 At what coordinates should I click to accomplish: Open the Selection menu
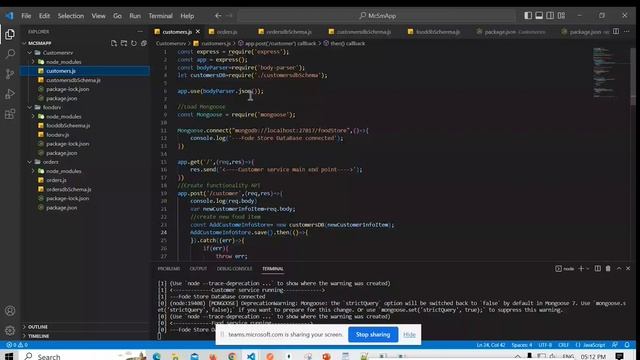click(x=71, y=16)
